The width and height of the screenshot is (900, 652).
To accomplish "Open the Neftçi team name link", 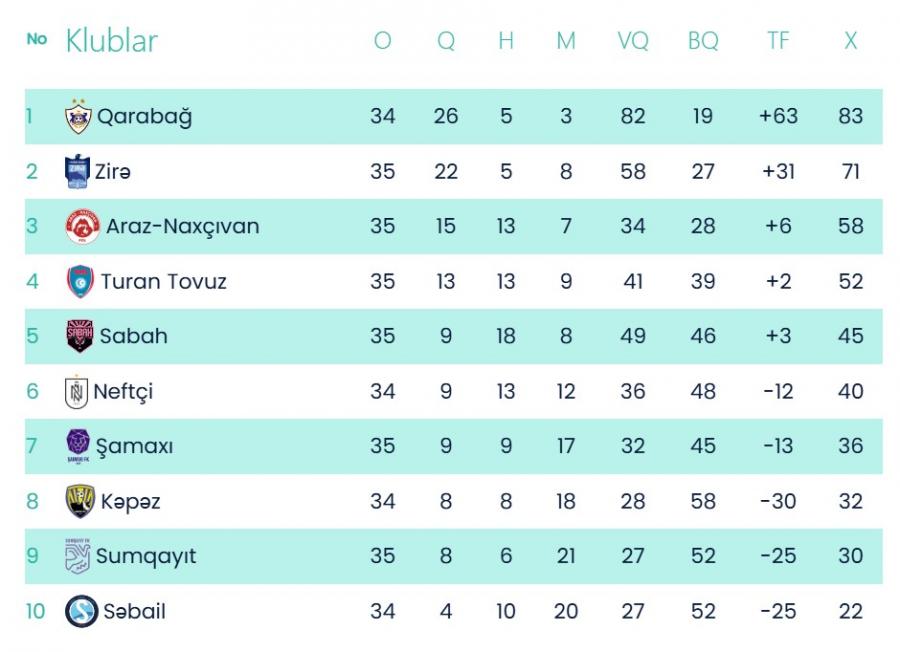I will [x=123, y=392].
